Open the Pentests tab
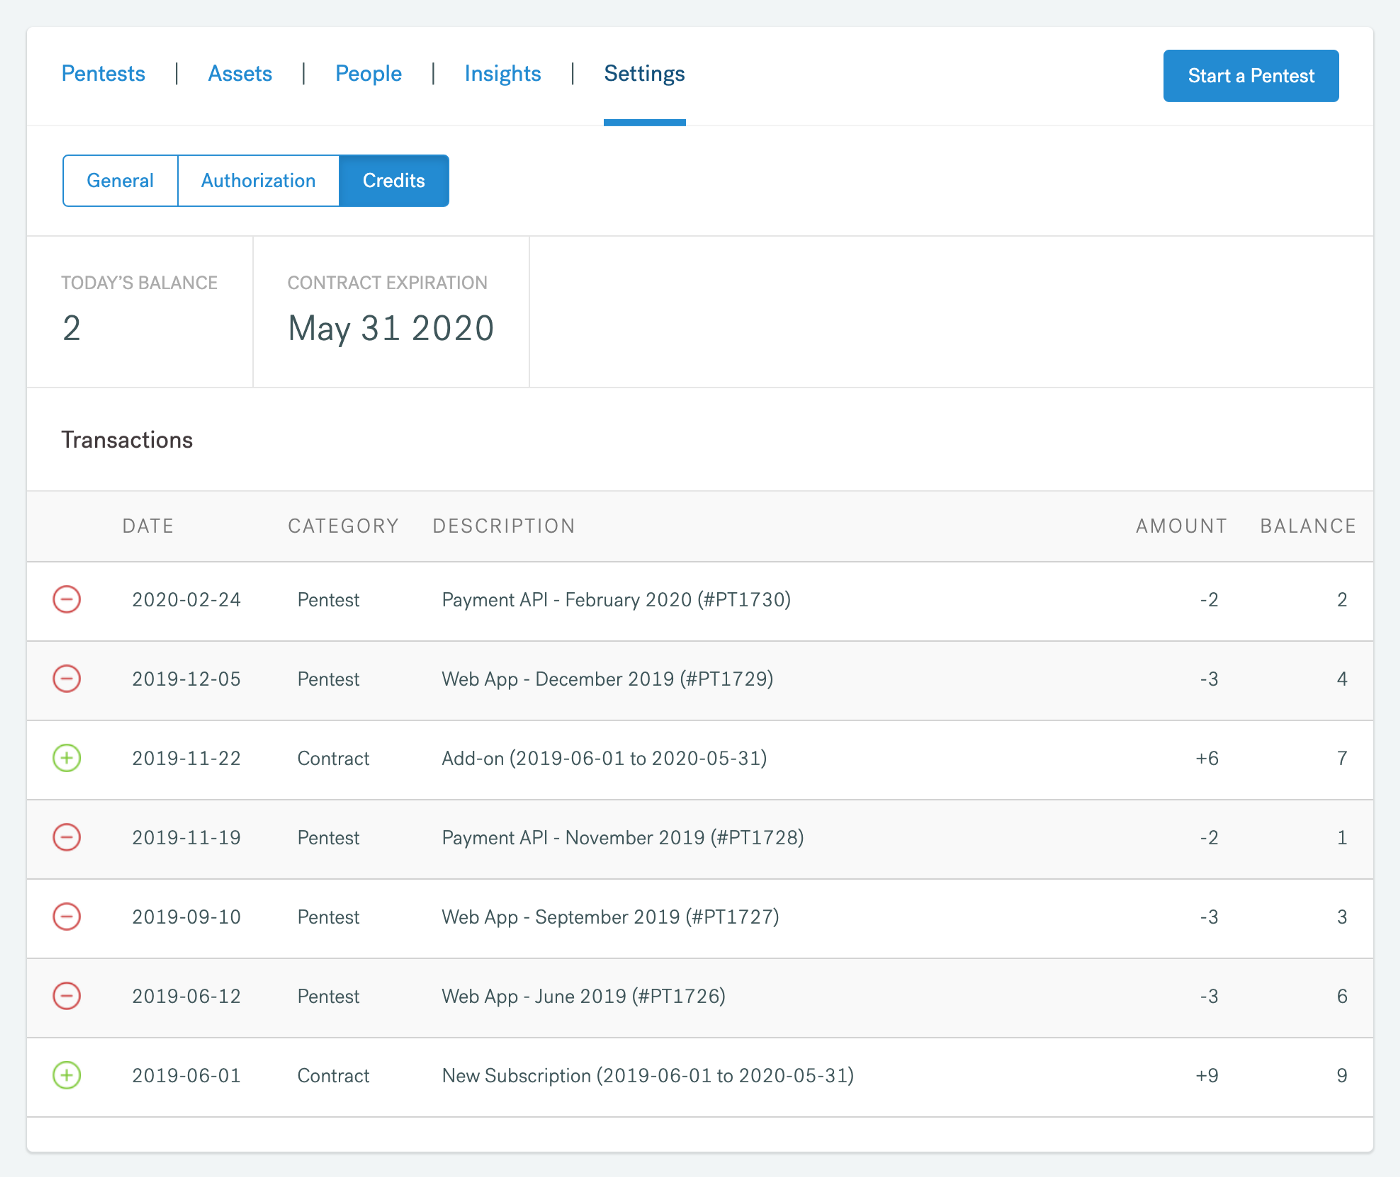Viewport: 1400px width, 1177px height. tap(103, 74)
